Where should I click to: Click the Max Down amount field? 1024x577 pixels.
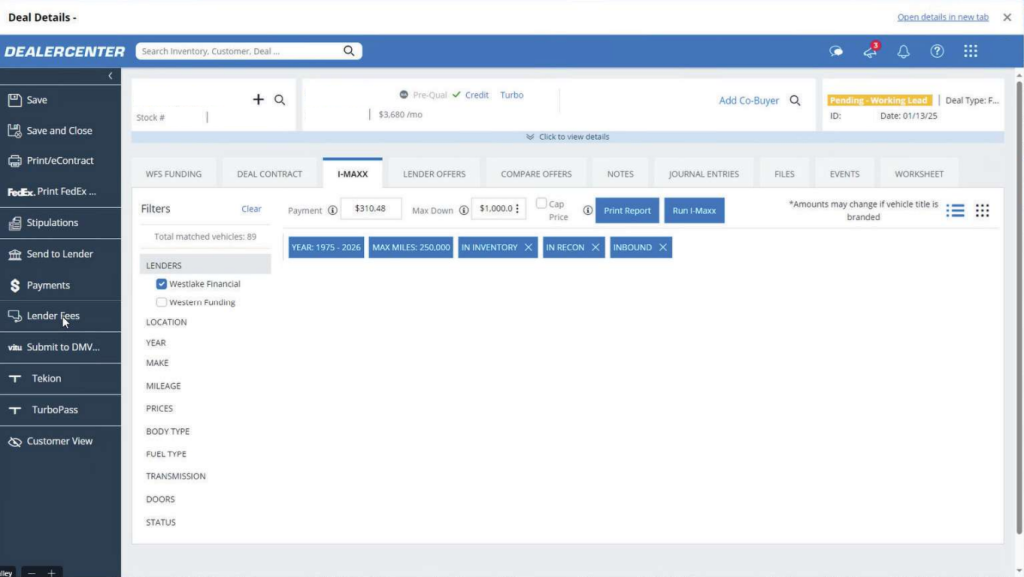pyautogui.click(x=498, y=209)
